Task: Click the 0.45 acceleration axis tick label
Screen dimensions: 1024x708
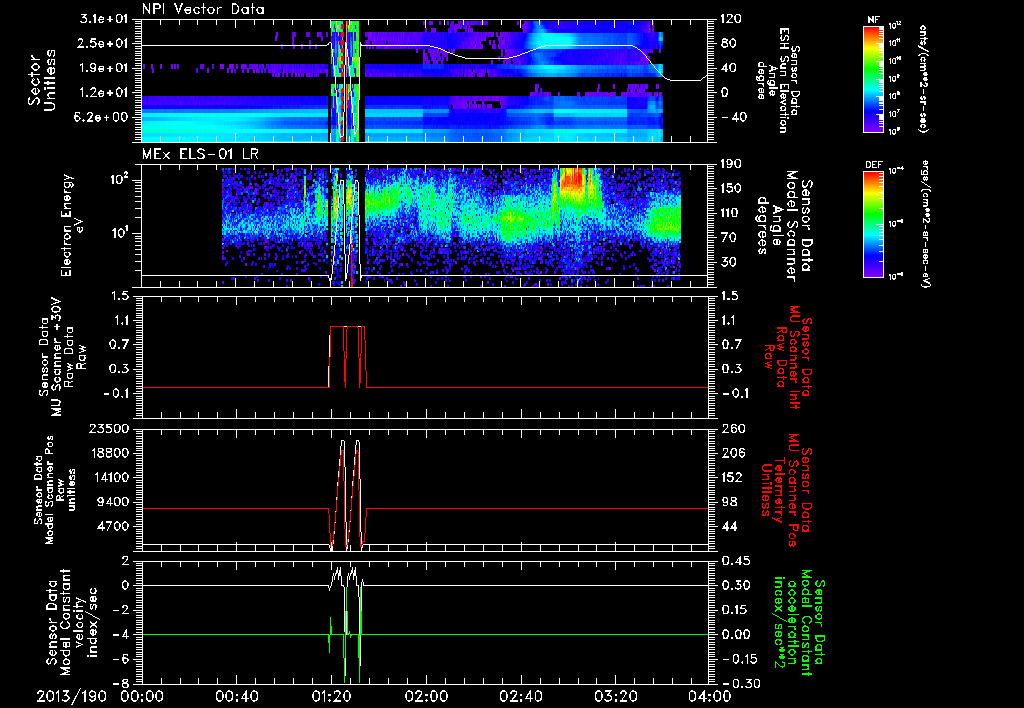Action: (735, 561)
